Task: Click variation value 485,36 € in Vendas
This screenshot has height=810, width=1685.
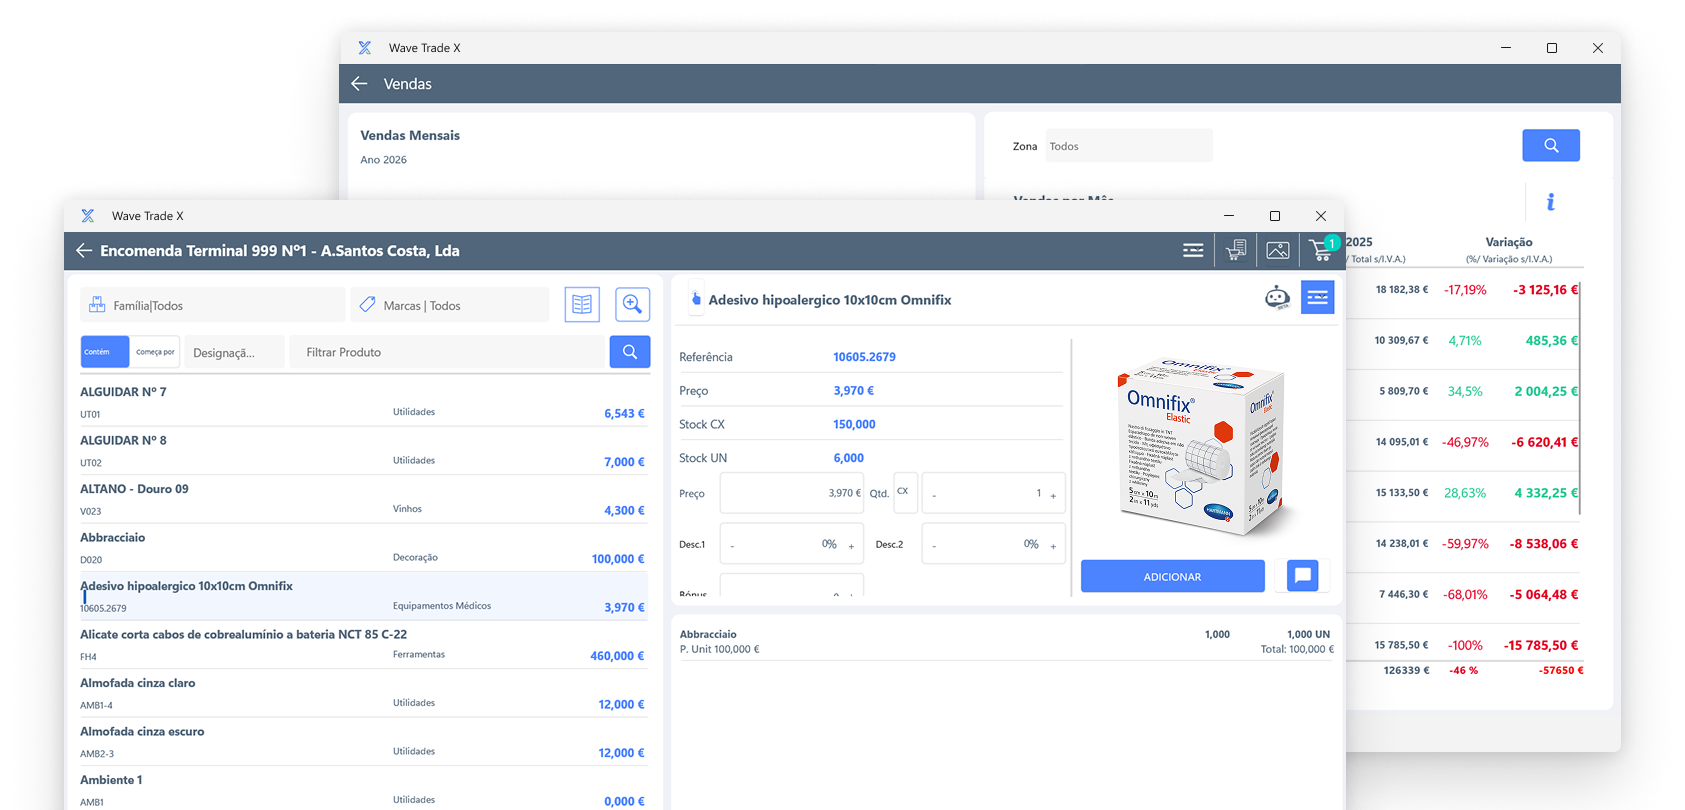Action: (x=1552, y=341)
